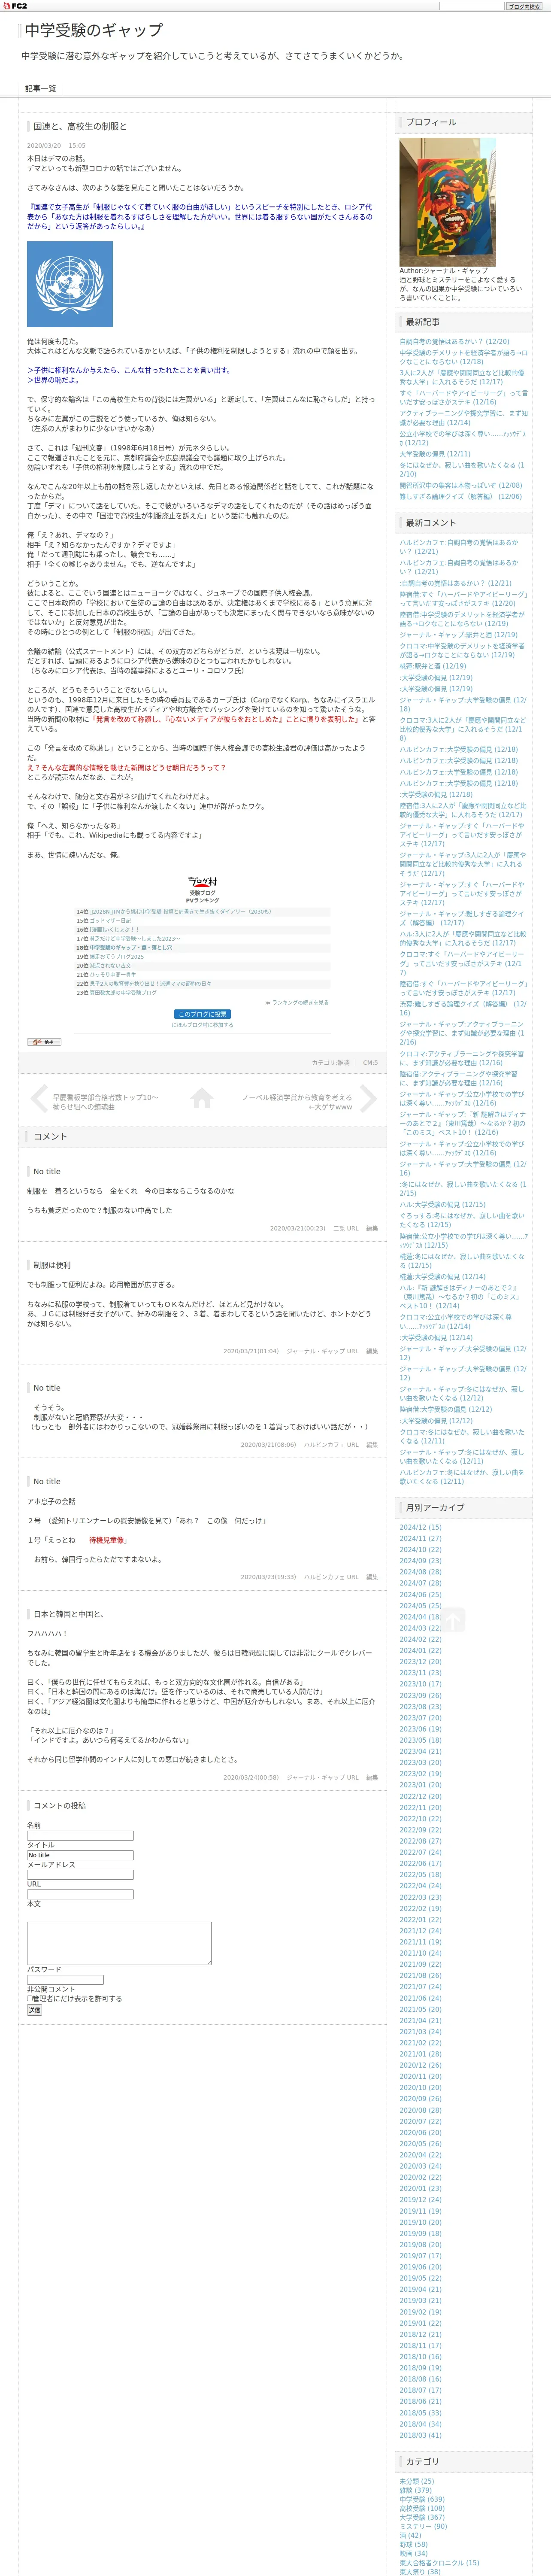551x2576 pixels.
Task: Open archive 2022/12 (20)
Action: (x=420, y=1797)
